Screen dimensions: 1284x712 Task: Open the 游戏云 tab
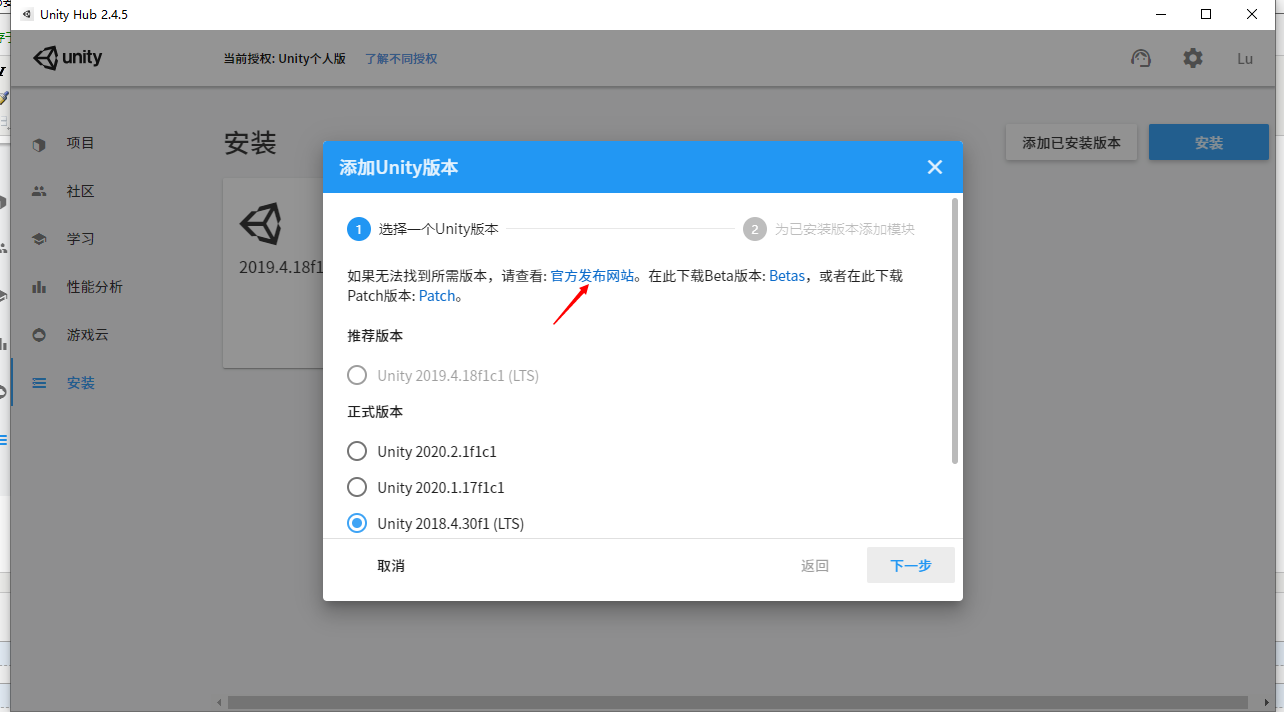click(x=88, y=335)
